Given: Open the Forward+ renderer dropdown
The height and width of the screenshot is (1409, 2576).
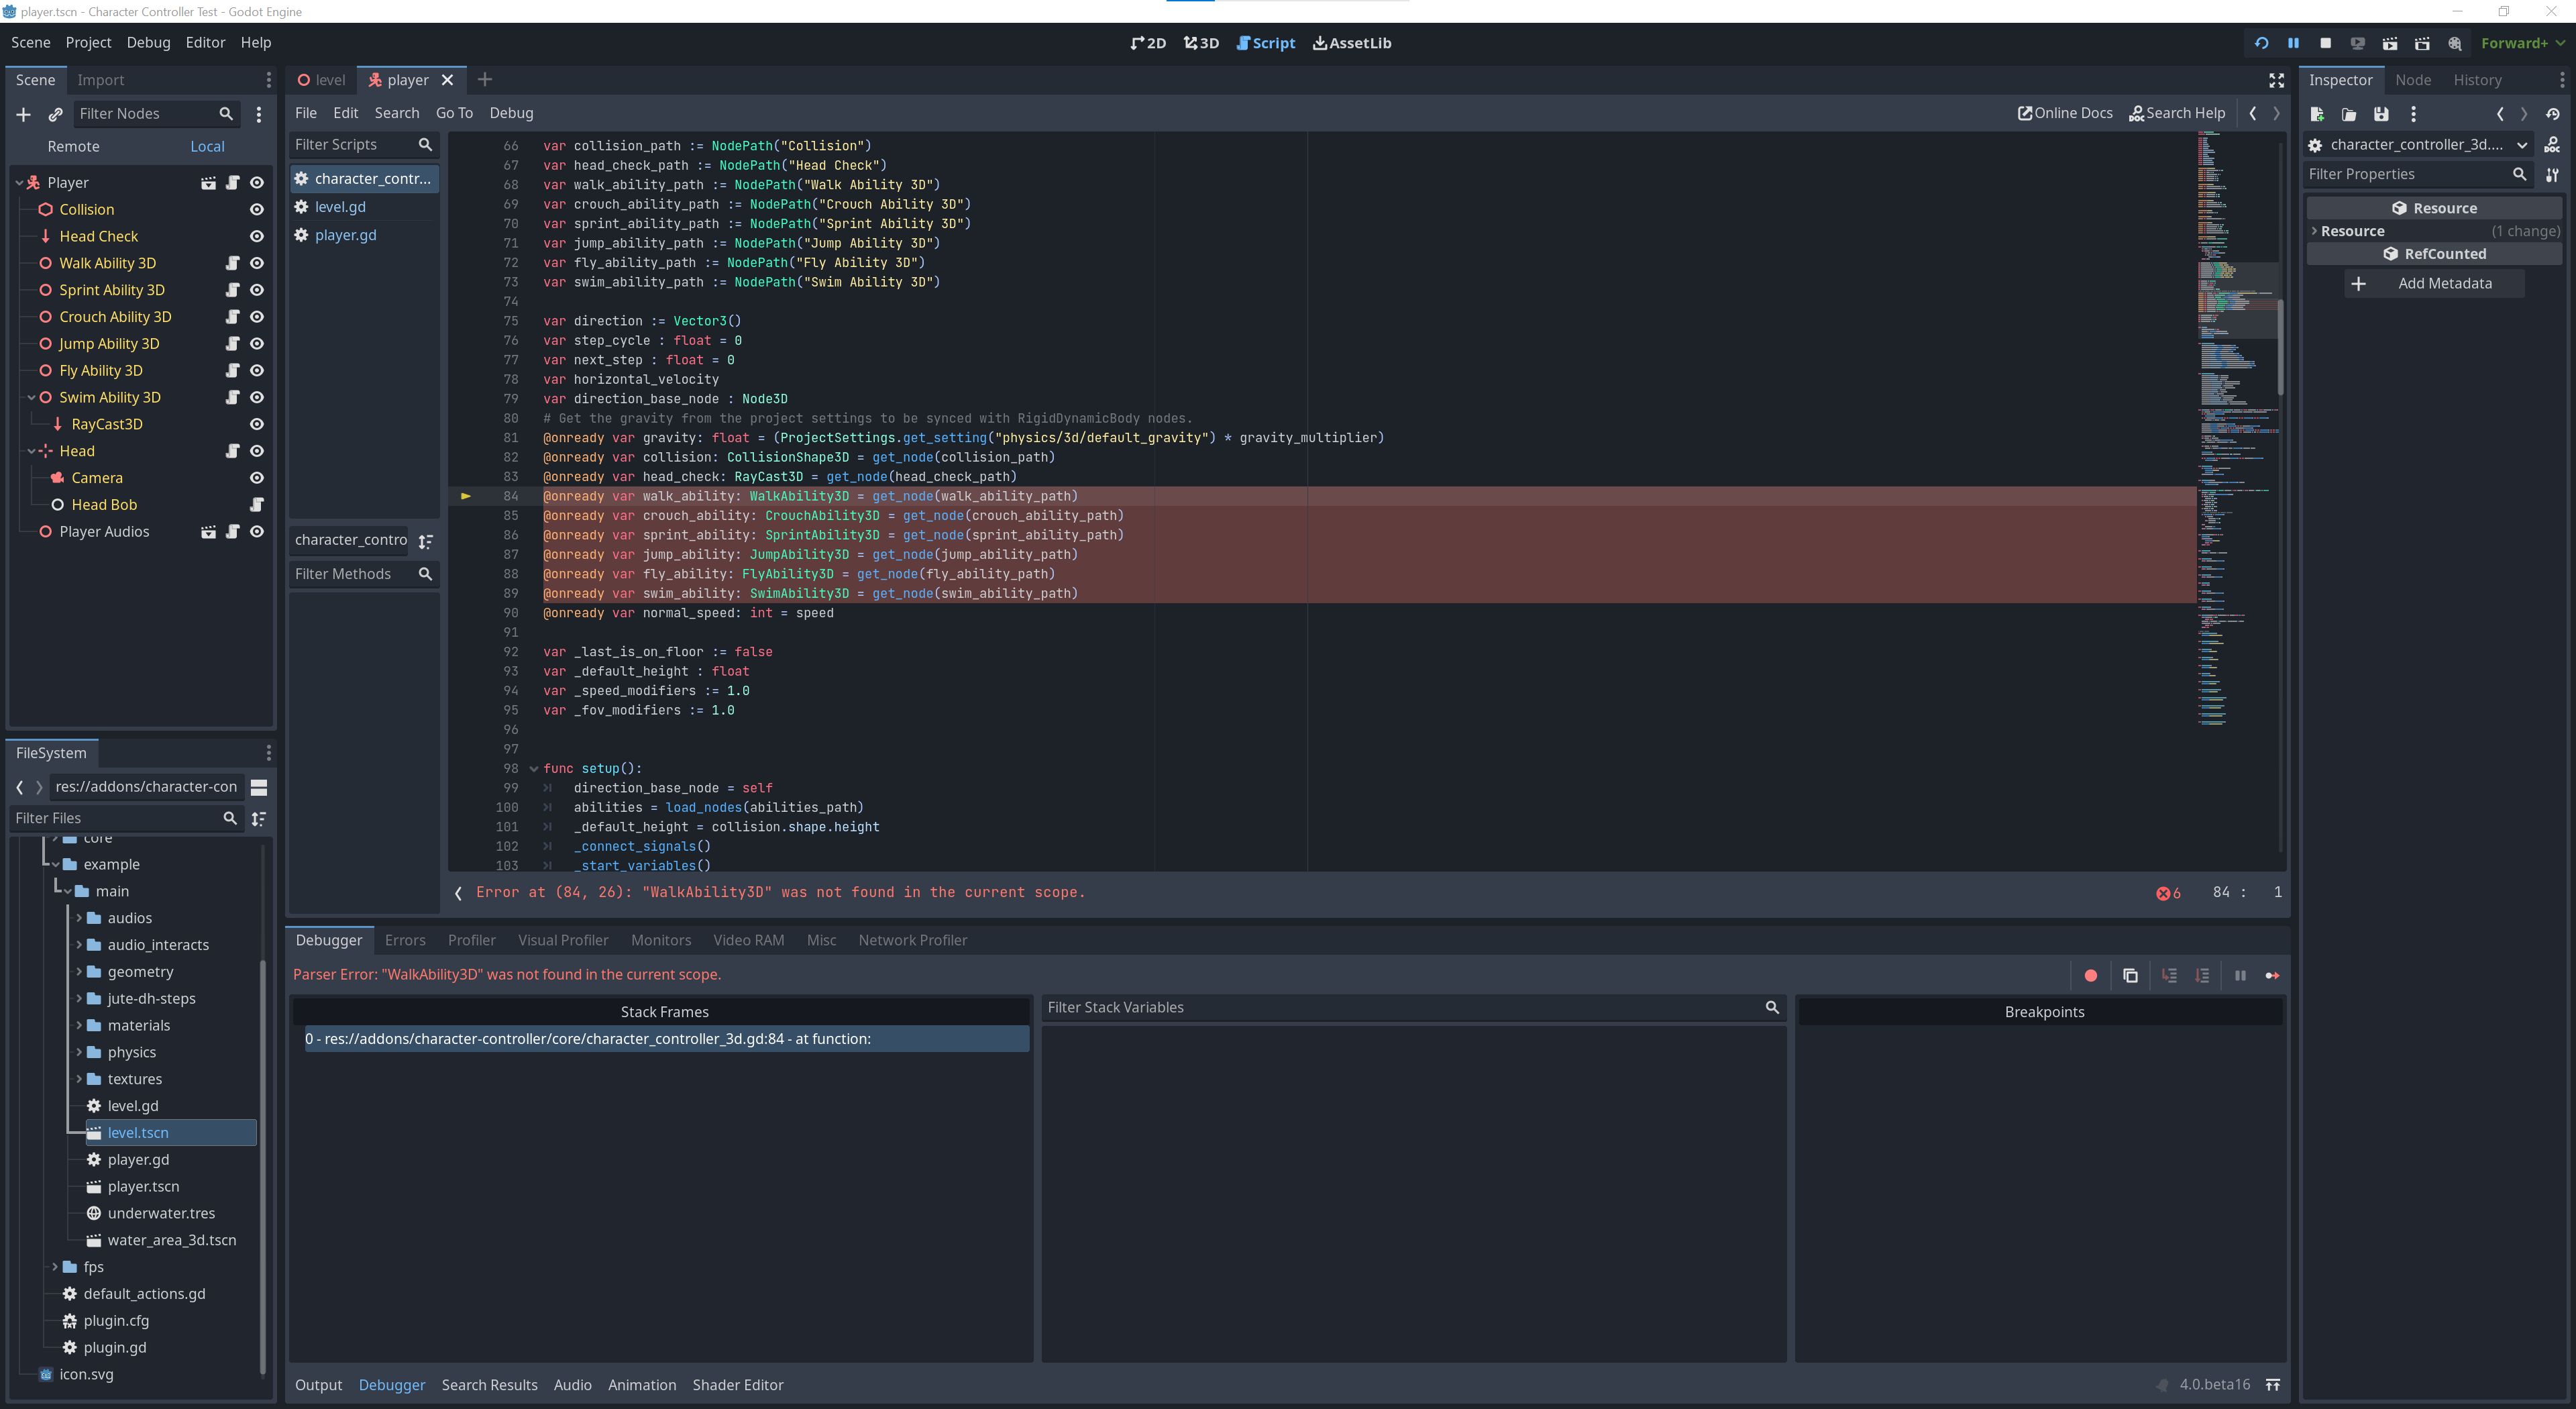Looking at the screenshot, I should click(x=2521, y=43).
